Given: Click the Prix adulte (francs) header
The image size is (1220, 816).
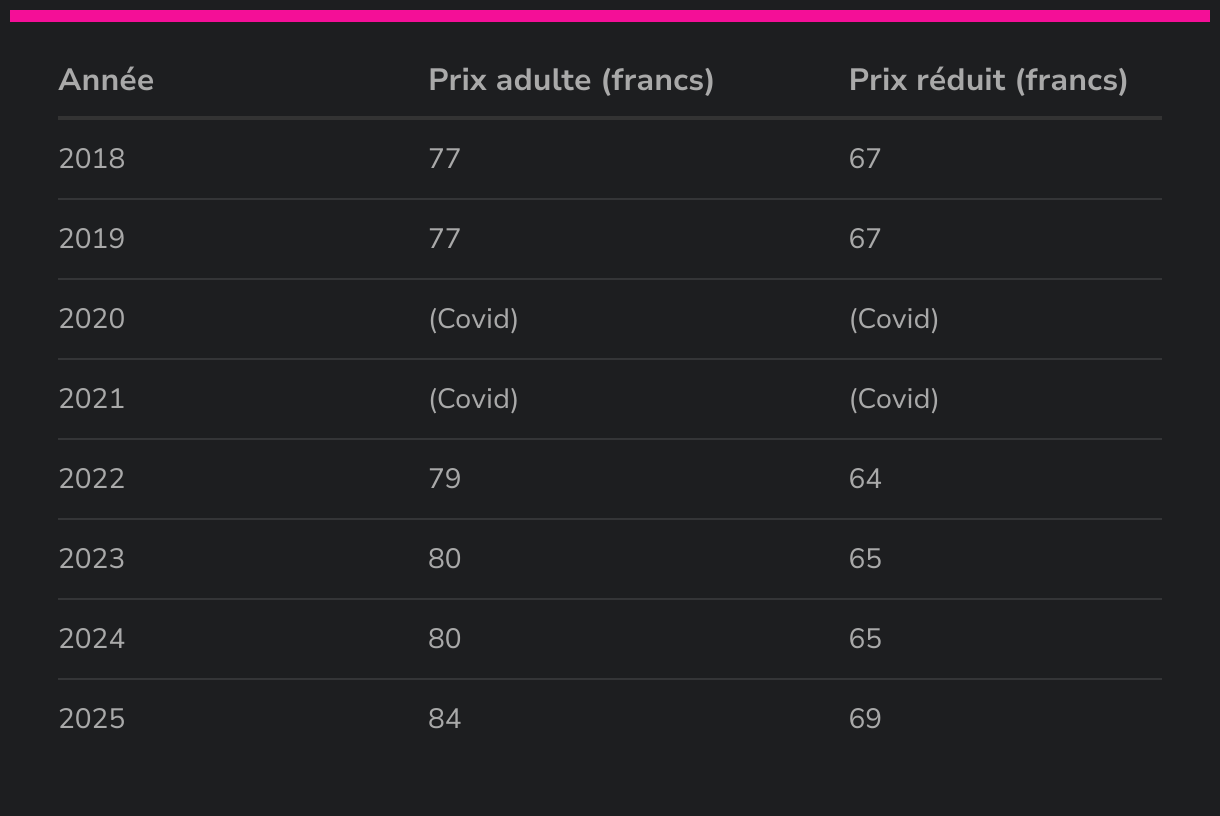Looking at the screenshot, I should (x=571, y=80).
